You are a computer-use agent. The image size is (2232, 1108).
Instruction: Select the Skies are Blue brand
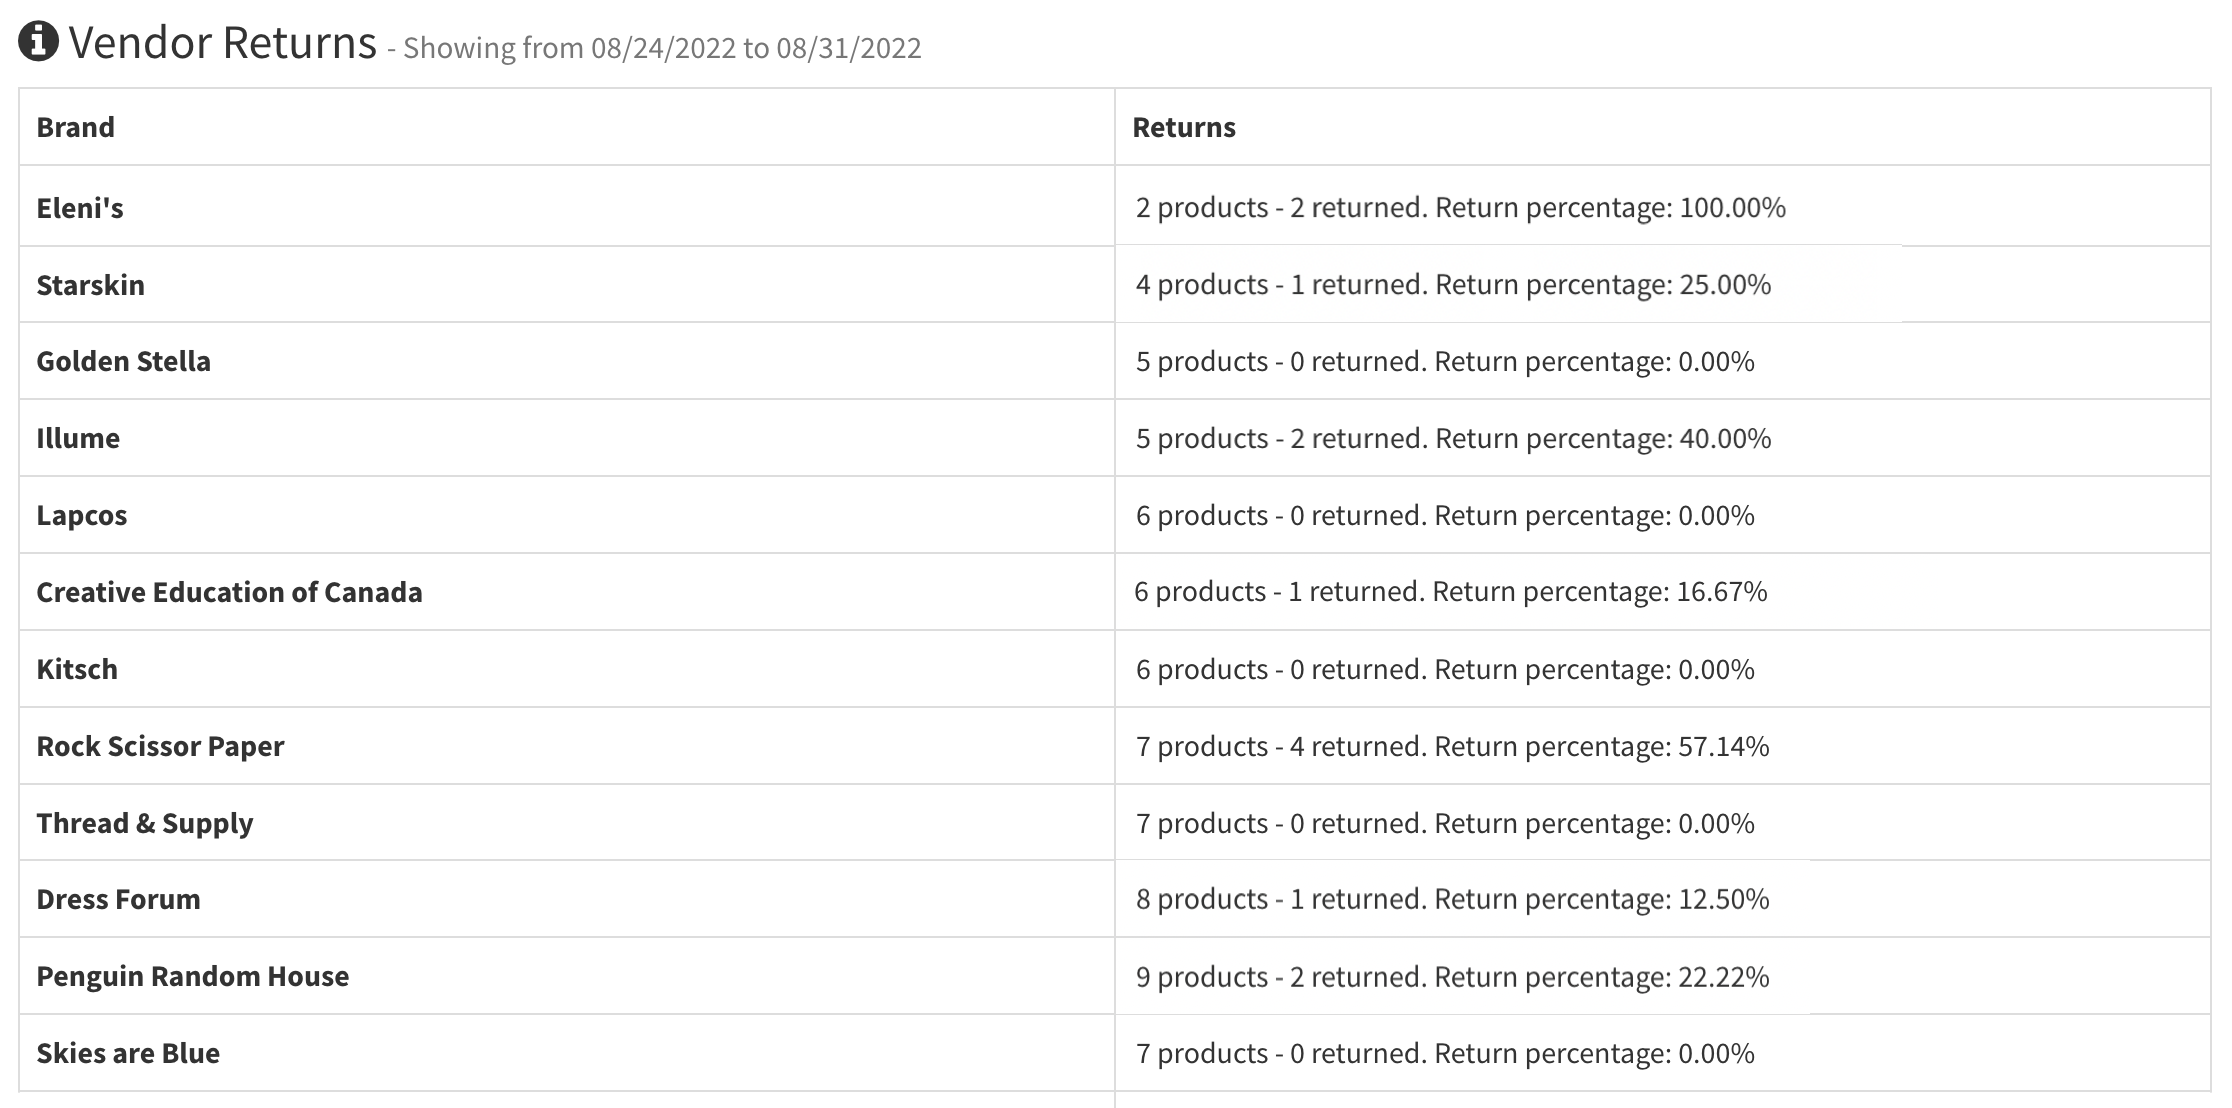128,1053
